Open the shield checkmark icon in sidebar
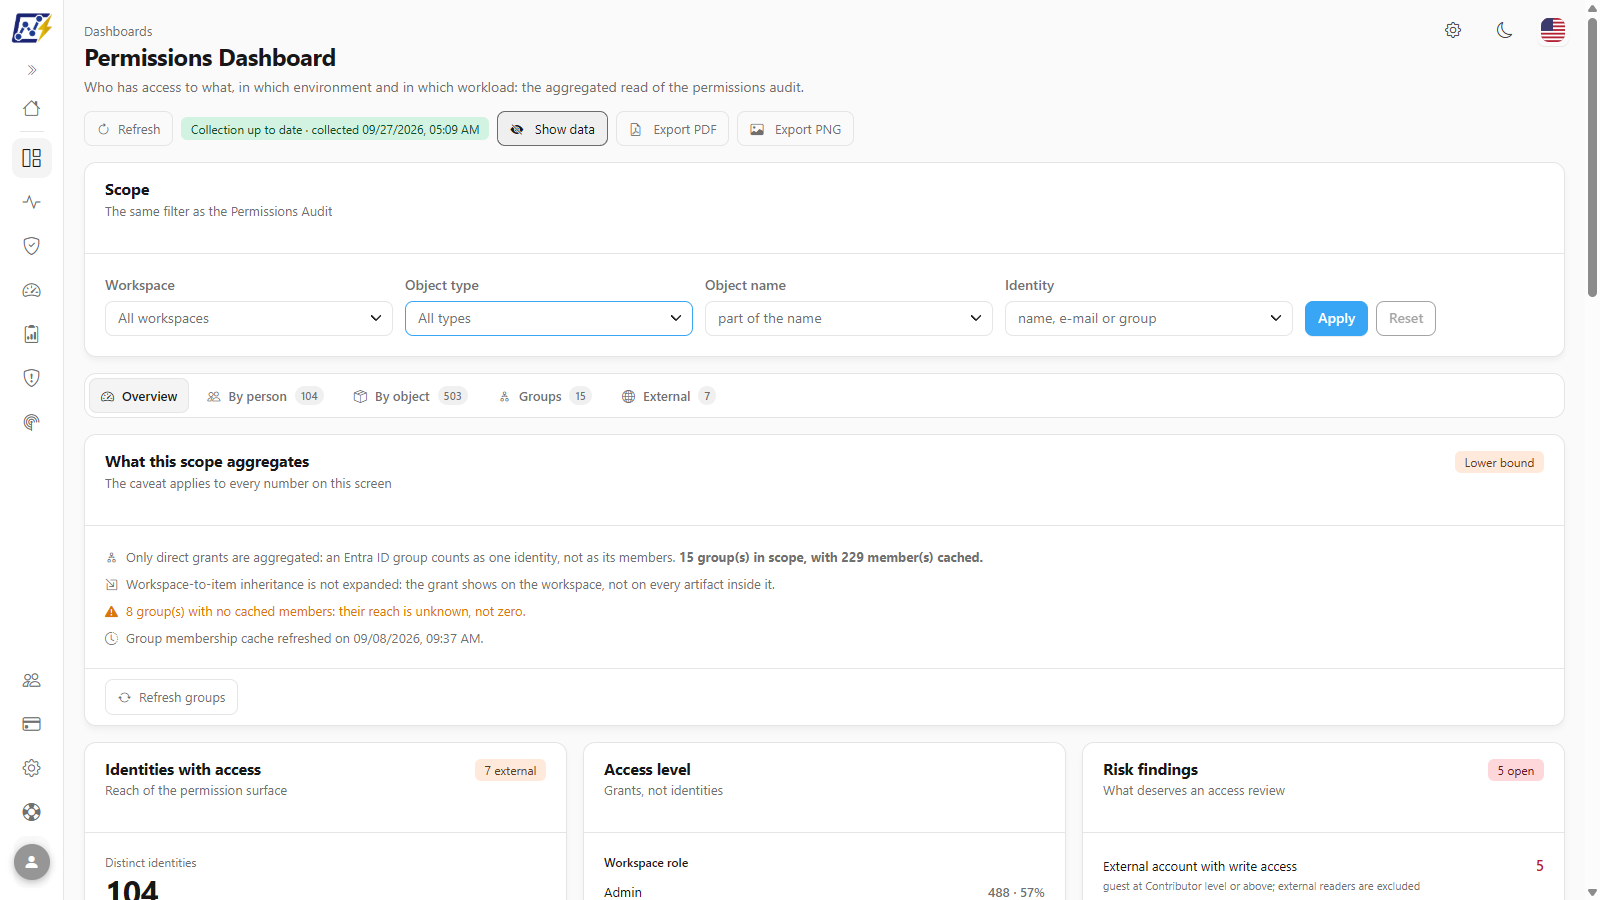Viewport: 1600px width, 900px height. tap(32, 246)
